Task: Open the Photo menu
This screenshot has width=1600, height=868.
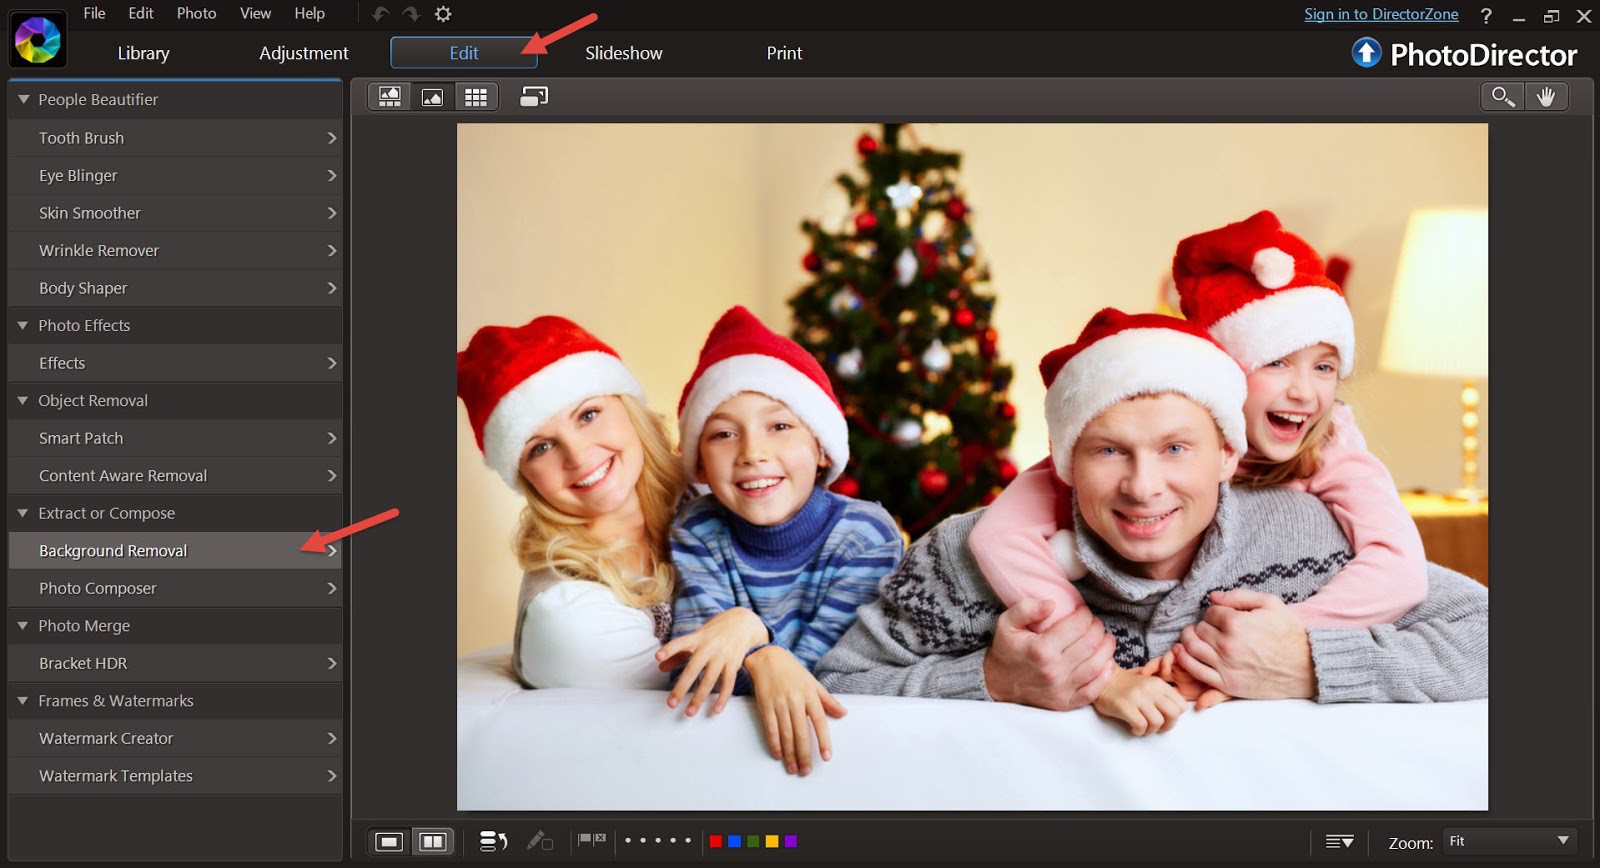Action: pos(196,13)
